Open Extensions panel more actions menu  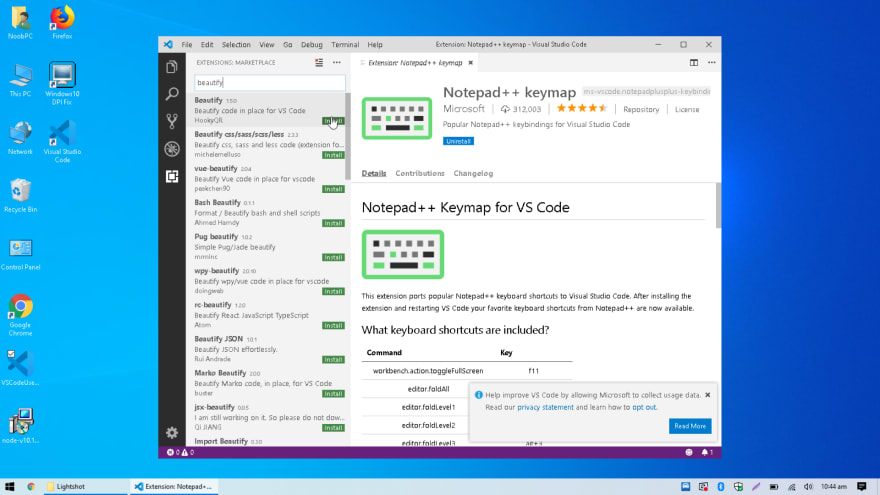[337, 62]
